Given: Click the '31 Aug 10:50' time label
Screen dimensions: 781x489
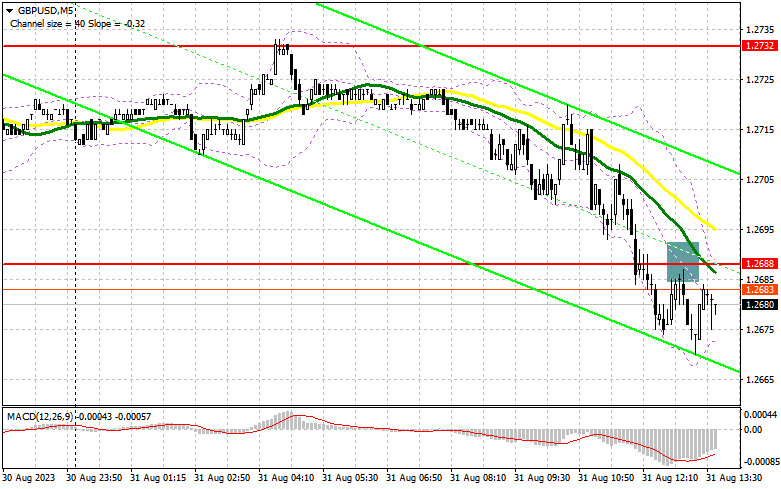Looking at the screenshot, I should coord(606,478).
